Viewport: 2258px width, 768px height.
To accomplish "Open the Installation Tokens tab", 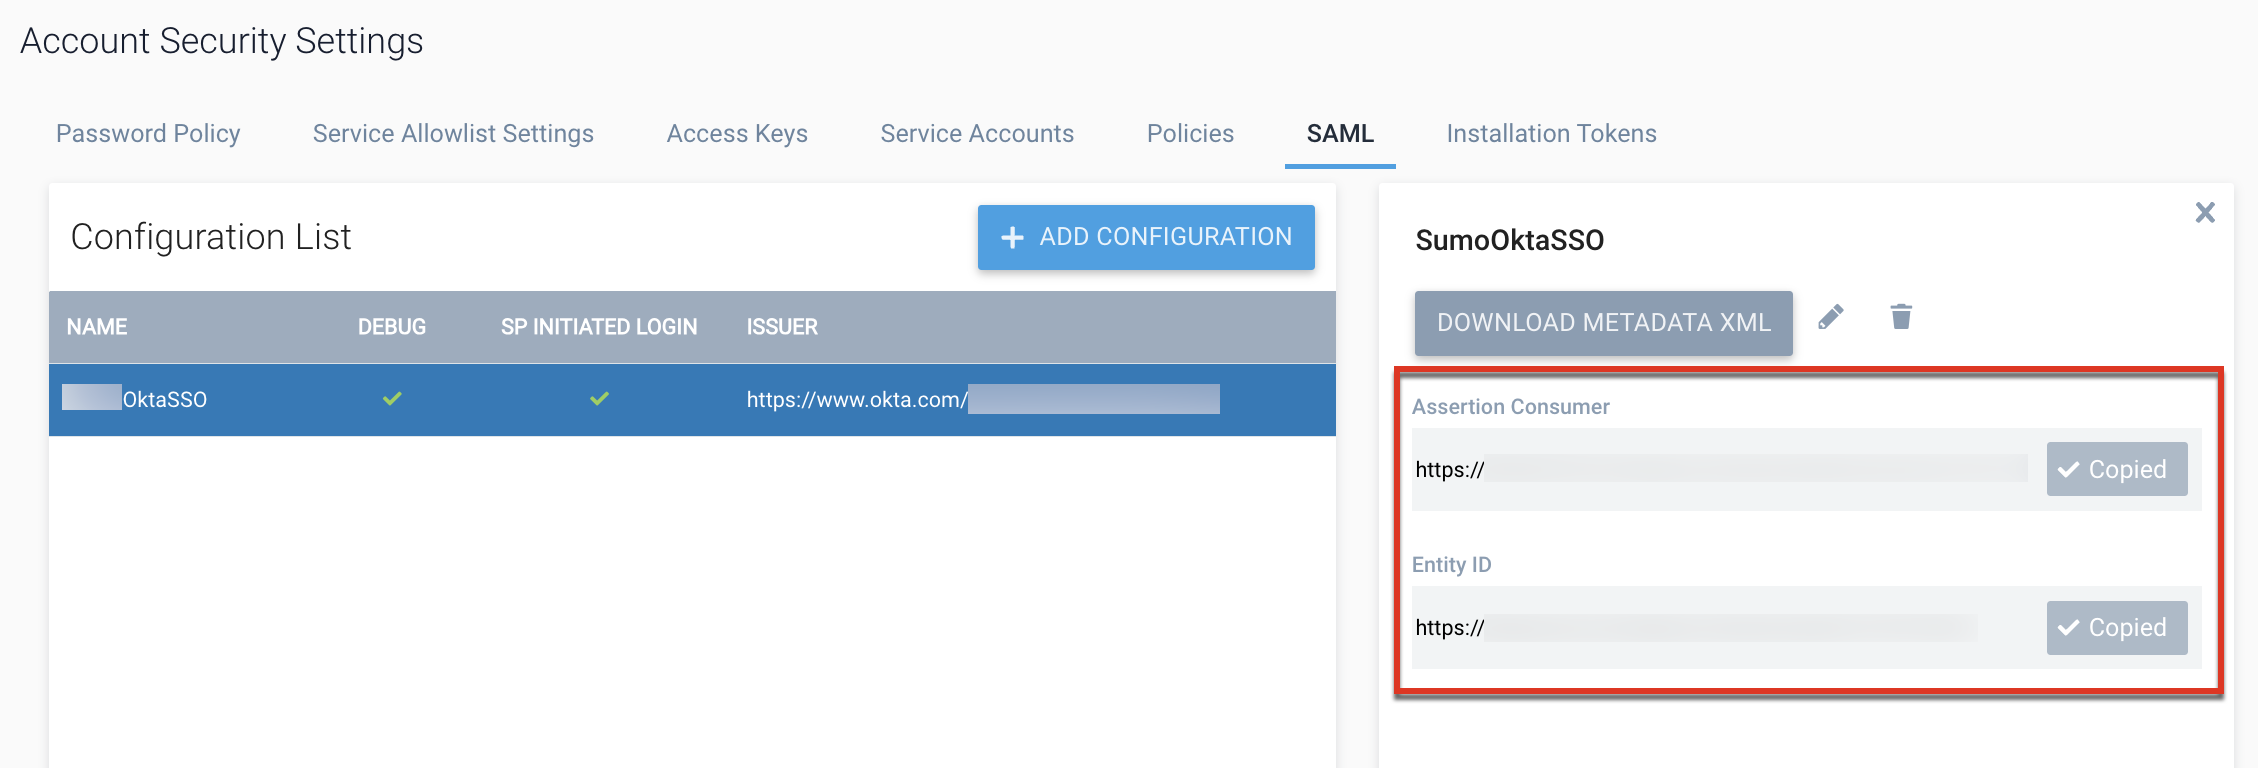I will (1551, 133).
